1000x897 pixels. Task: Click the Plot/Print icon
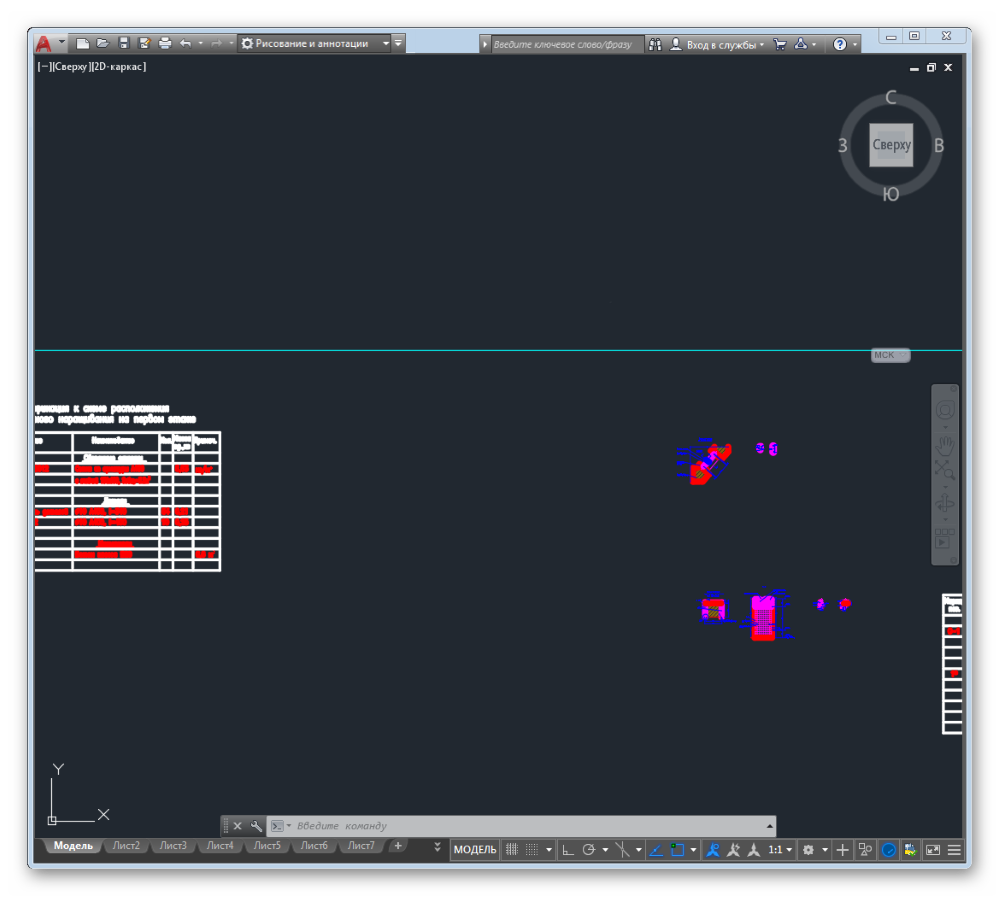[165, 43]
